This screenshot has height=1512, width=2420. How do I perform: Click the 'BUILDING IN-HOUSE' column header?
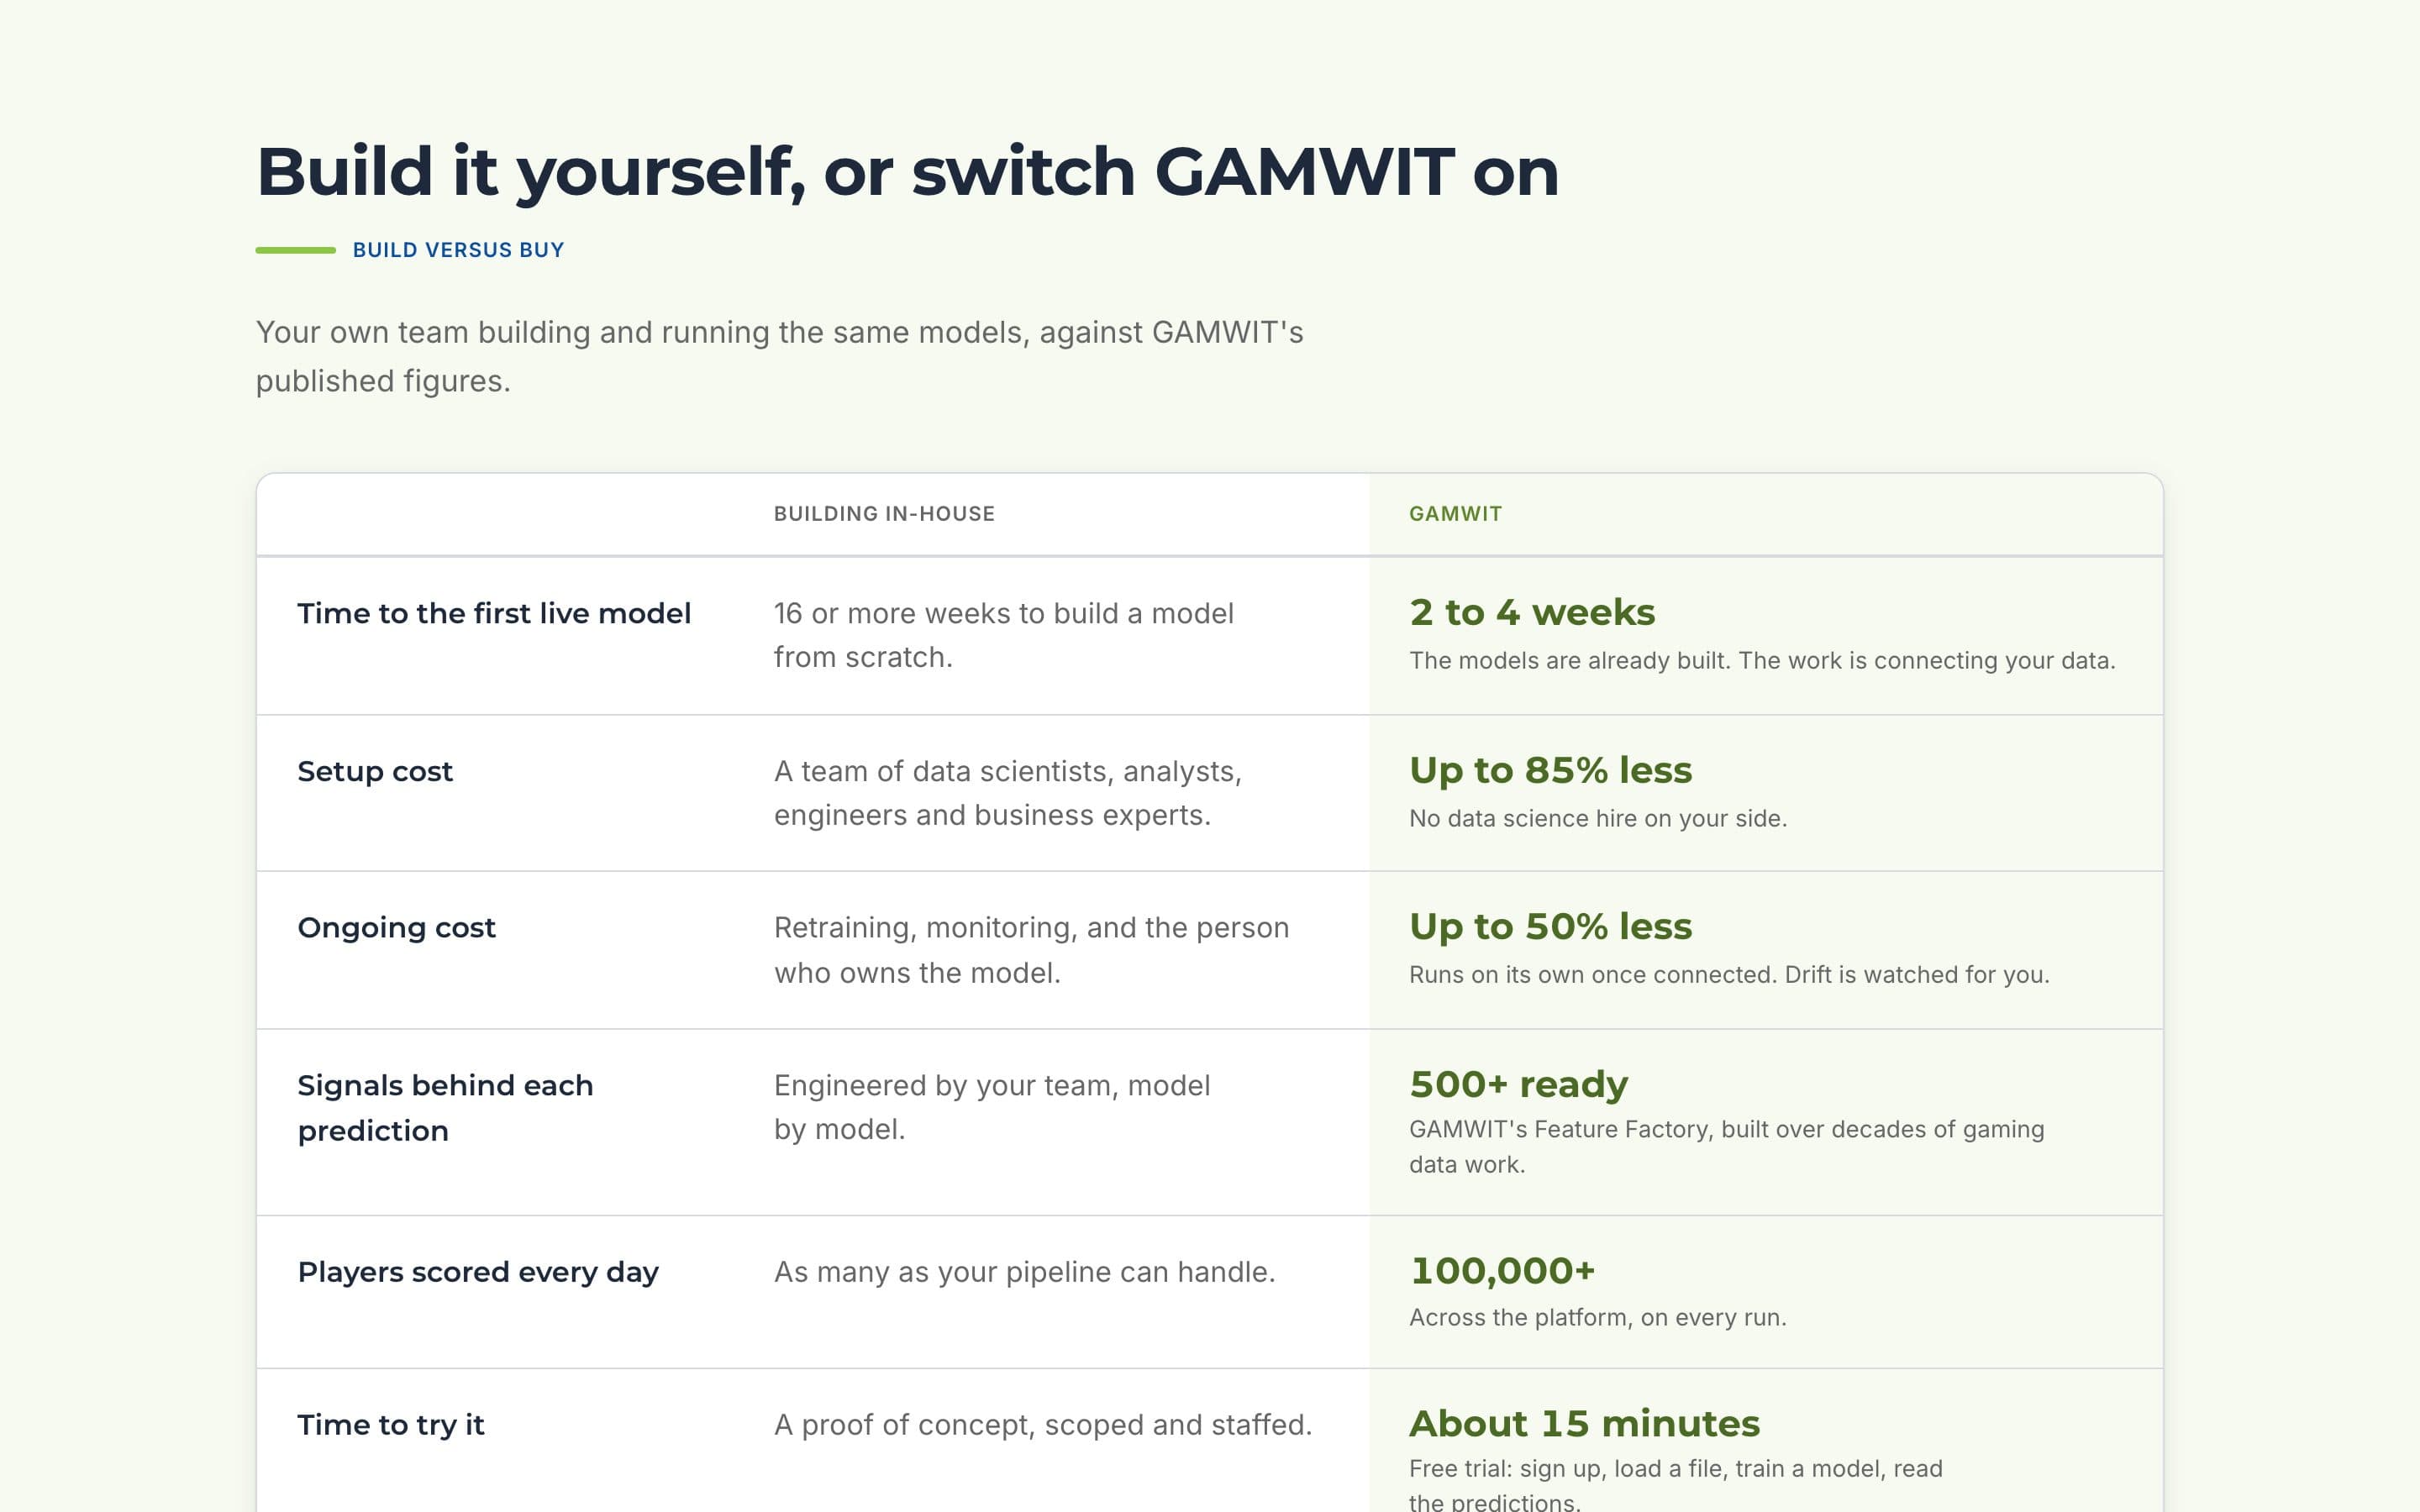point(884,514)
